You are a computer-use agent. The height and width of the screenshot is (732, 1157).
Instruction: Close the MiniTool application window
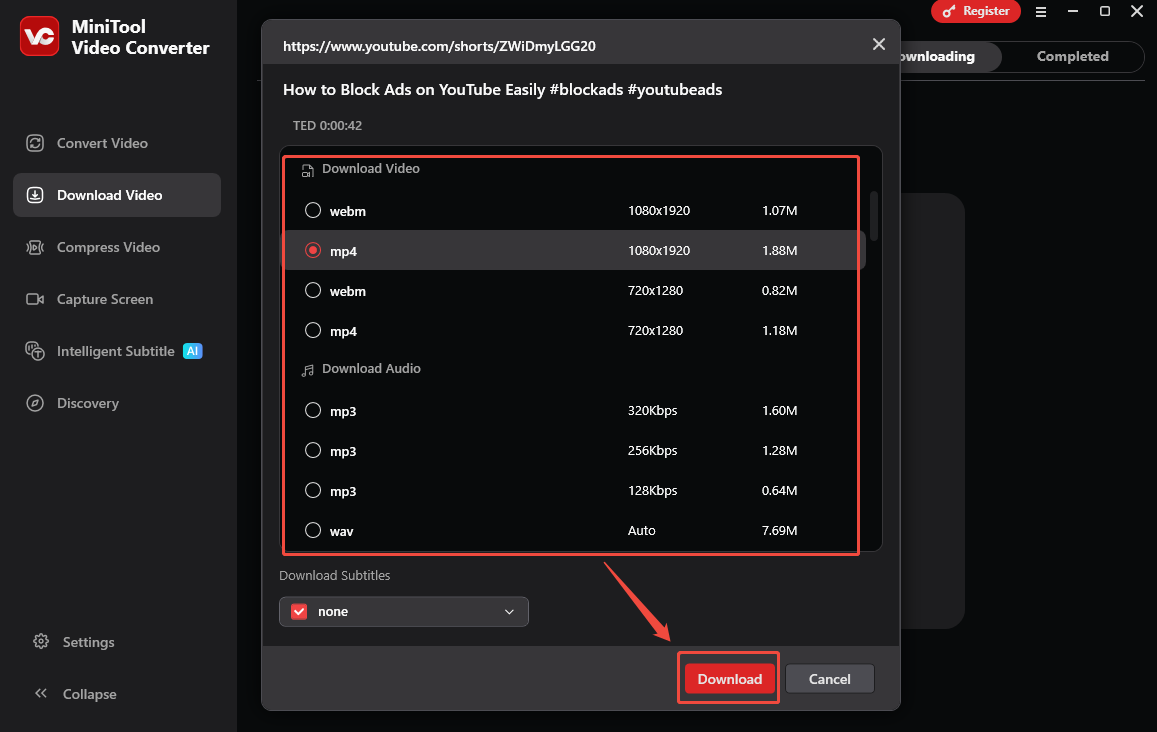pyautogui.click(x=1137, y=11)
